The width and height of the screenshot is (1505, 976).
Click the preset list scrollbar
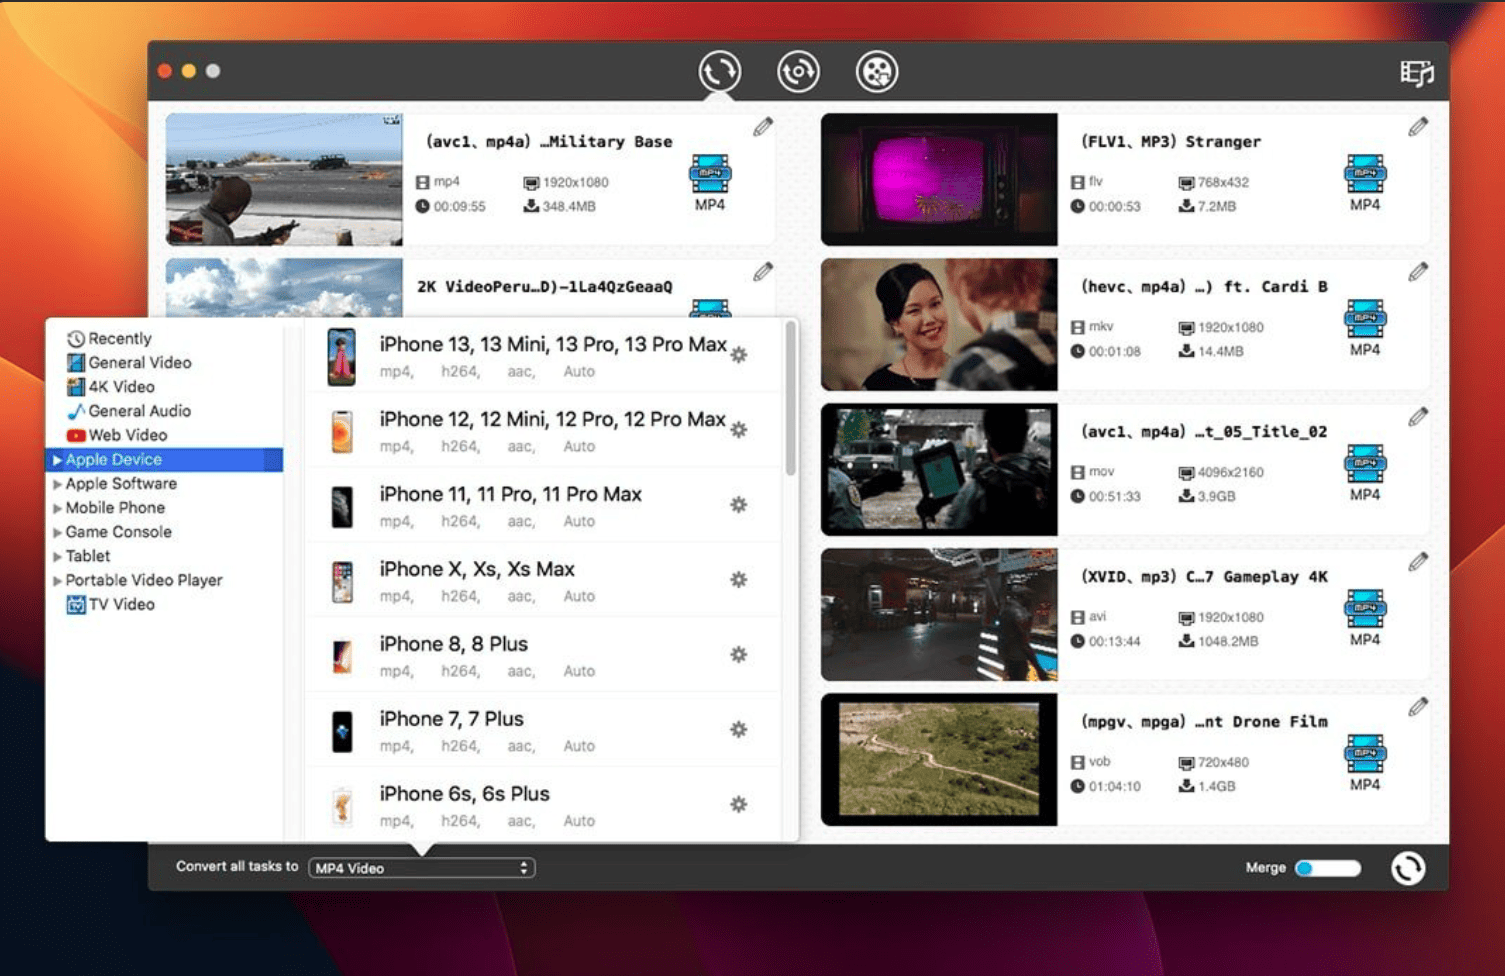click(x=791, y=398)
